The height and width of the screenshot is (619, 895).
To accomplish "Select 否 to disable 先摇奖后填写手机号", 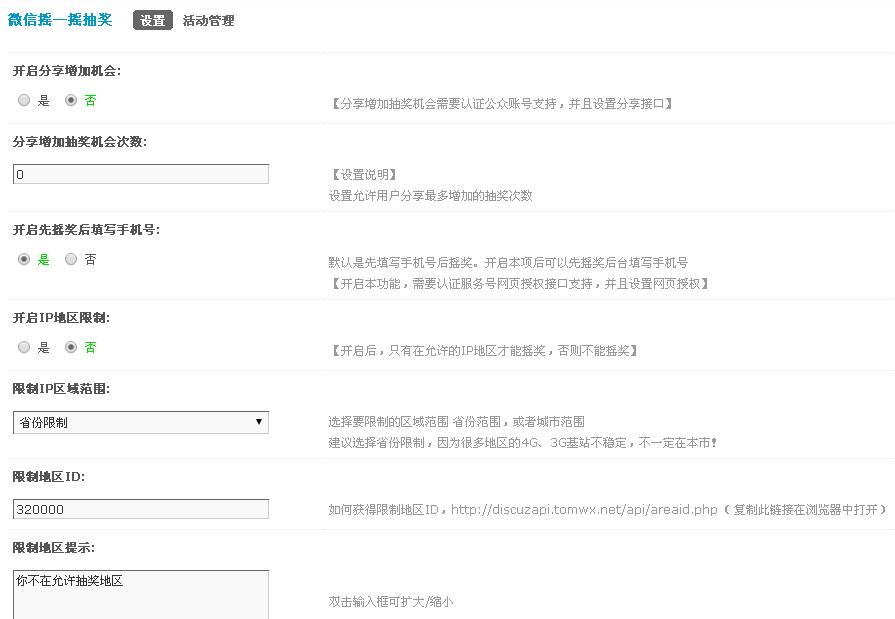I will click(x=70, y=259).
